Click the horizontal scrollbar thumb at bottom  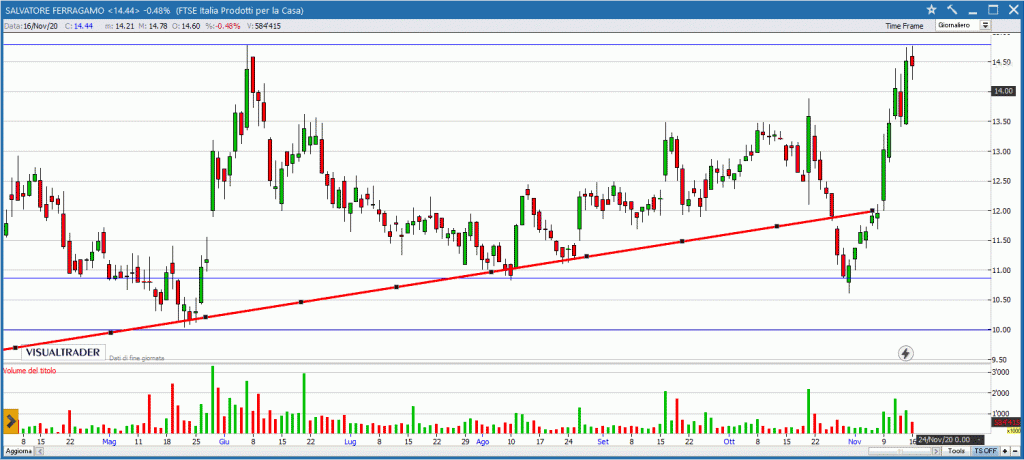point(900,451)
